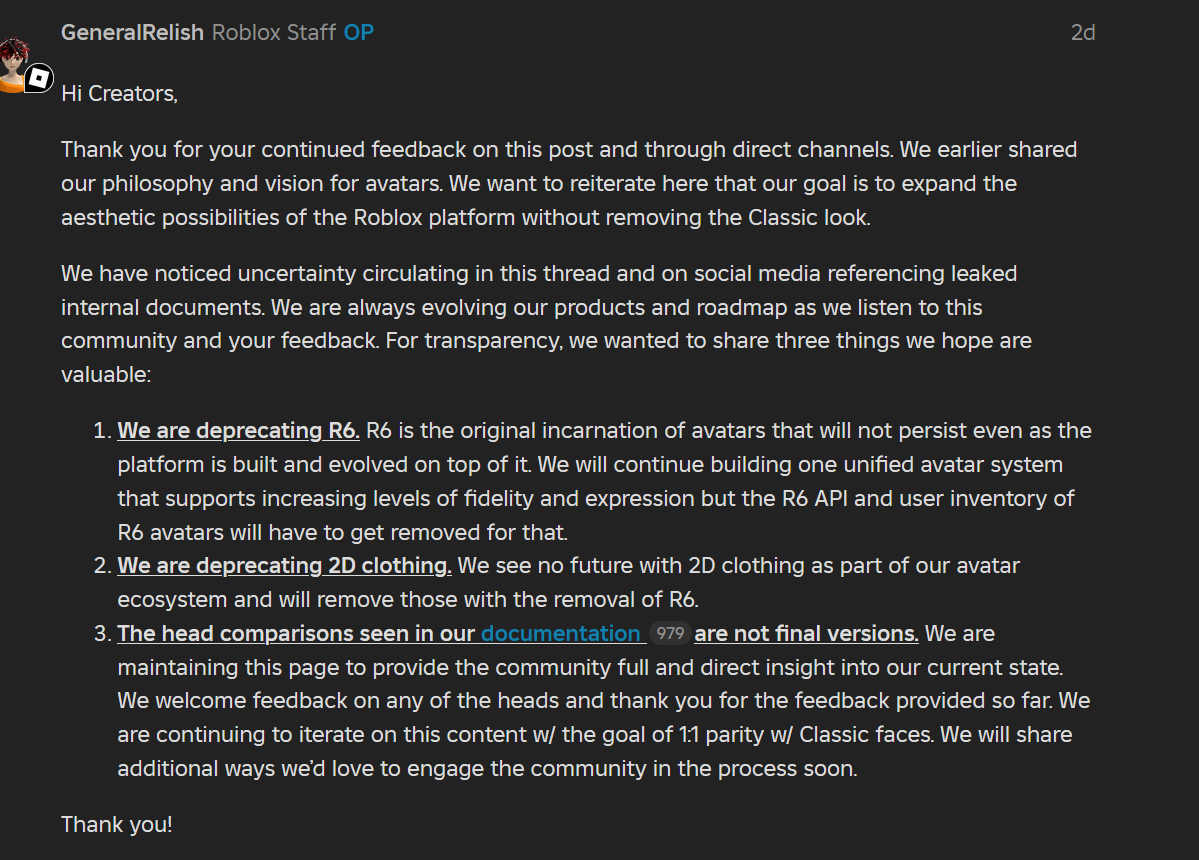
Task: Click the 979 link click counter
Action: 670,633
